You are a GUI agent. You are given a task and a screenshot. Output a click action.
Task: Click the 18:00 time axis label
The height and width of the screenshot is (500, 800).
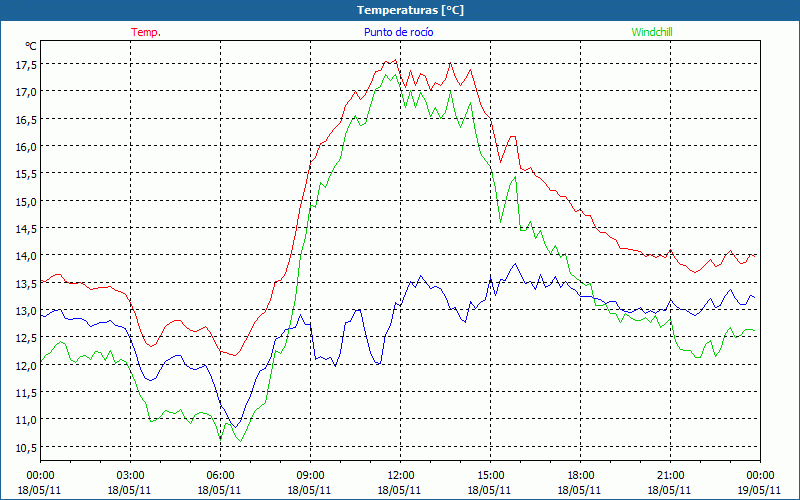point(580,476)
